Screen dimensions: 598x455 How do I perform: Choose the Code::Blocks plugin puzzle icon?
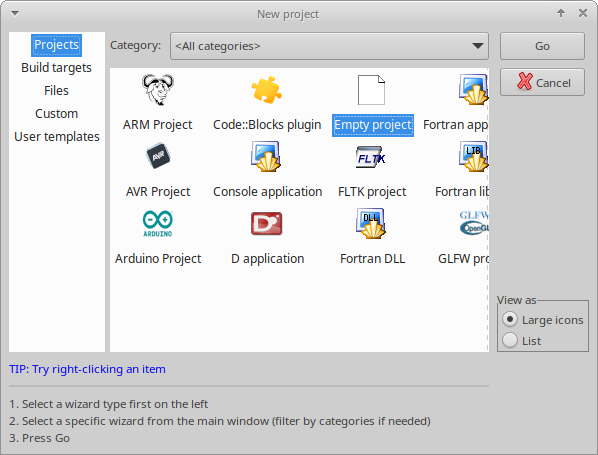point(267,90)
